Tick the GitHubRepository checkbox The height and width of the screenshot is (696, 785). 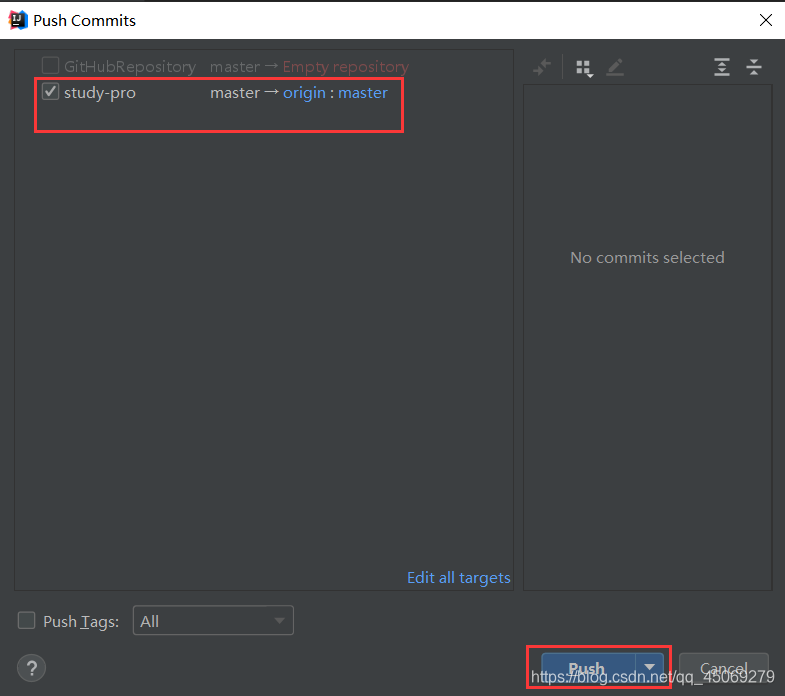(50, 66)
